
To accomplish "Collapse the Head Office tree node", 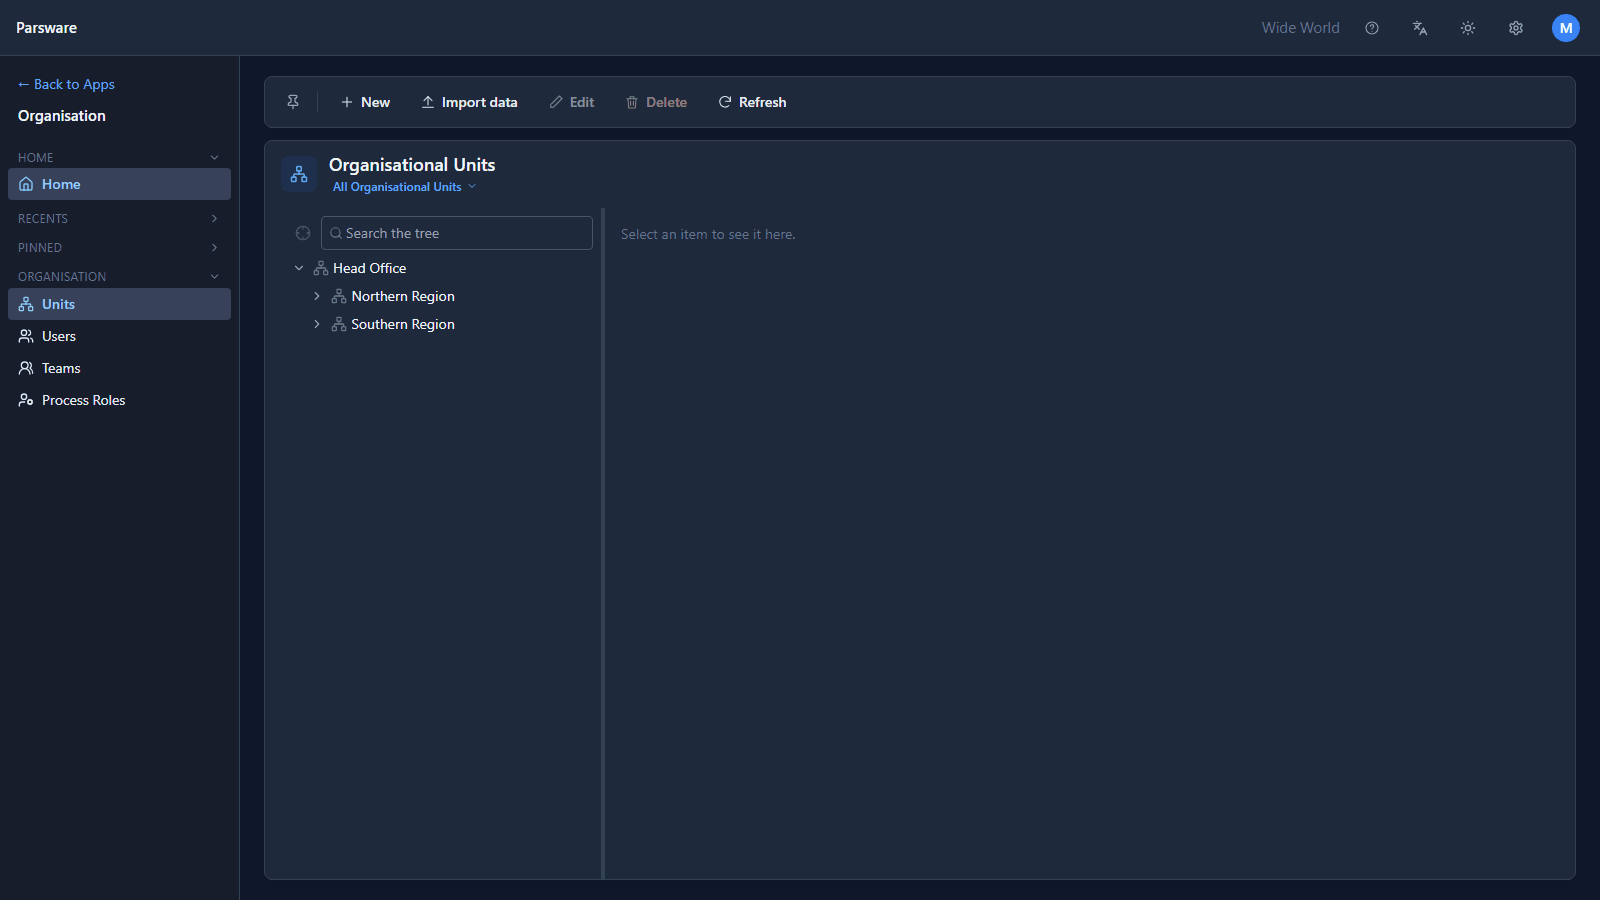I will (x=299, y=268).
